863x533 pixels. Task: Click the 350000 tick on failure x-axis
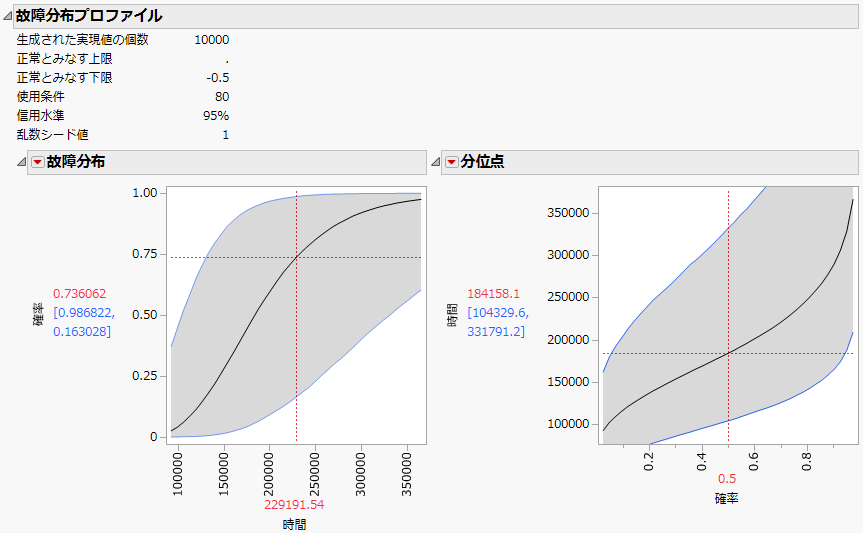point(407,474)
